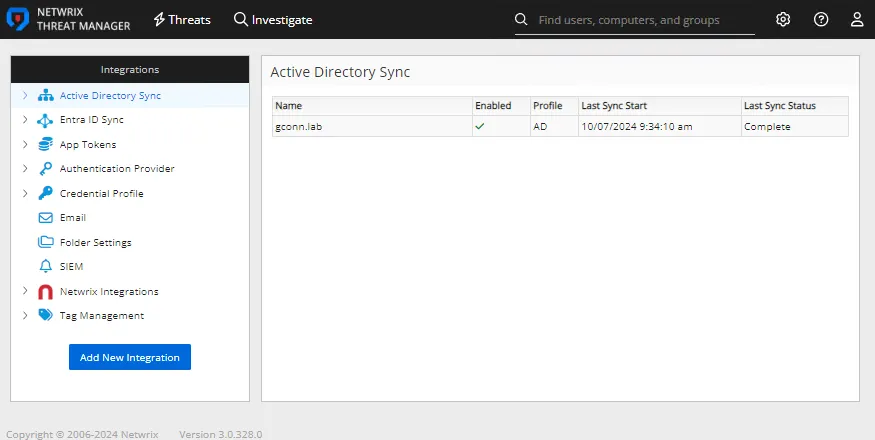Sort by the Name column header
This screenshot has height=440, width=875.
pos(372,106)
